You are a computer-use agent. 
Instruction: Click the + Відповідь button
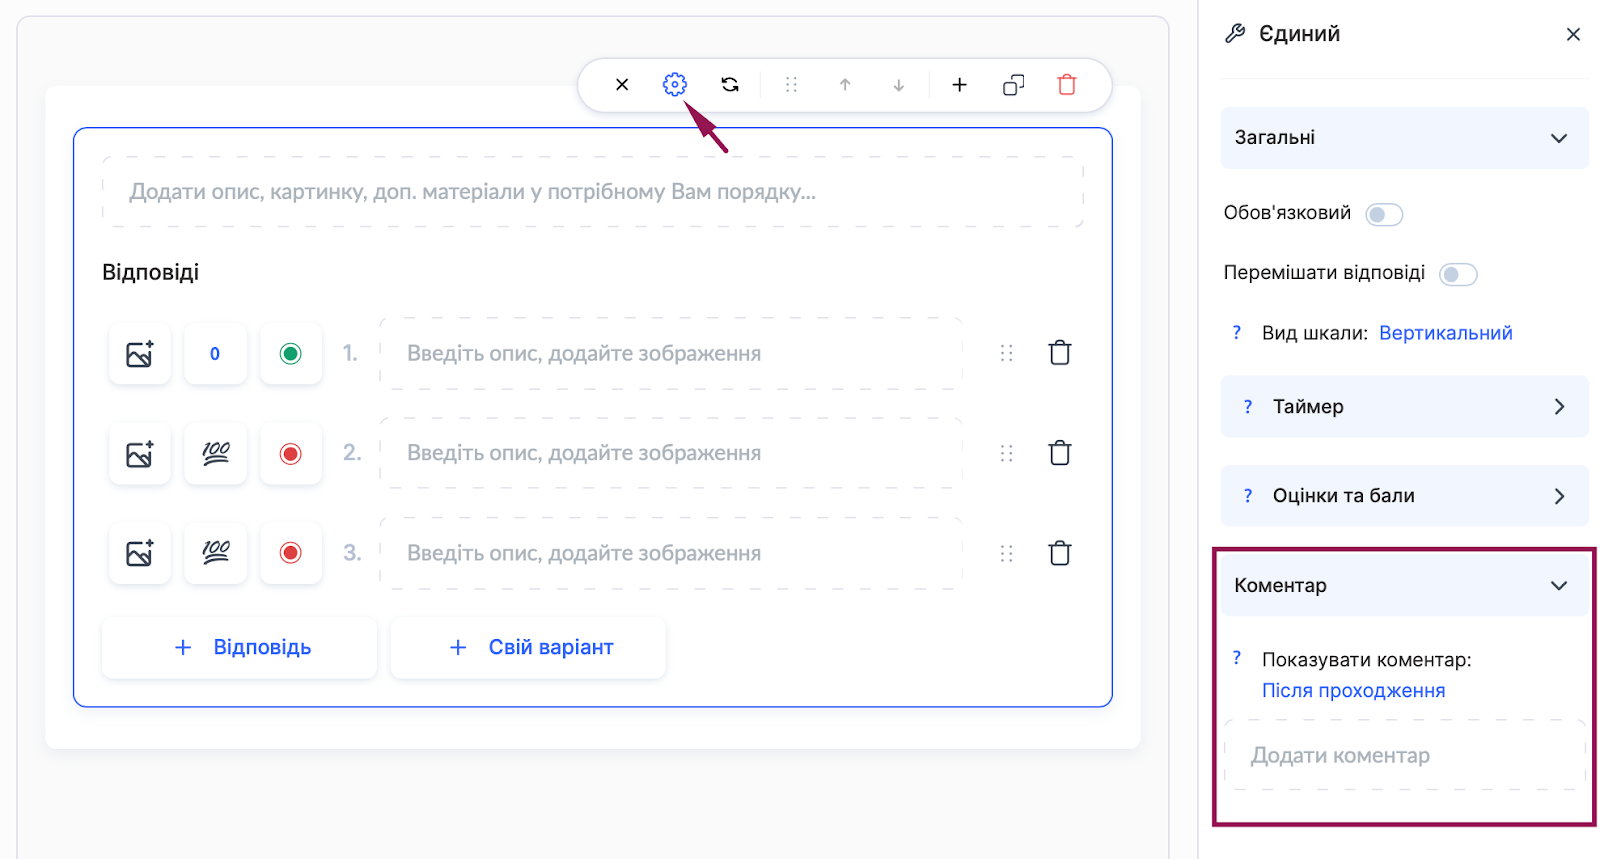240,648
